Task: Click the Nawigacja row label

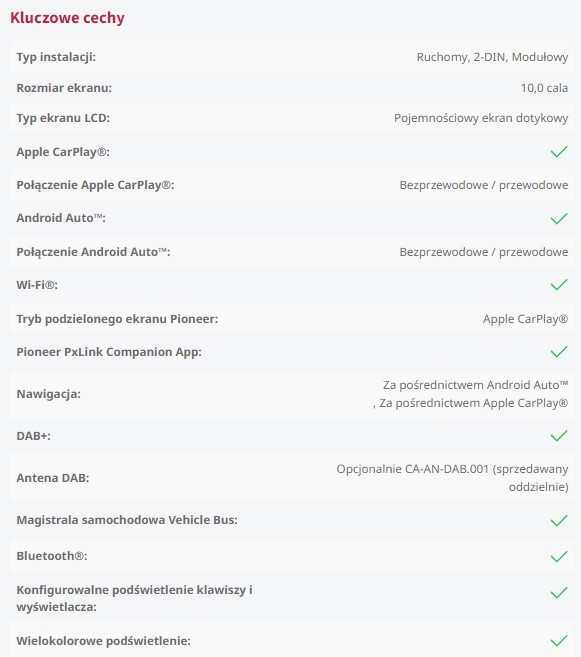Action: (49, 394)
